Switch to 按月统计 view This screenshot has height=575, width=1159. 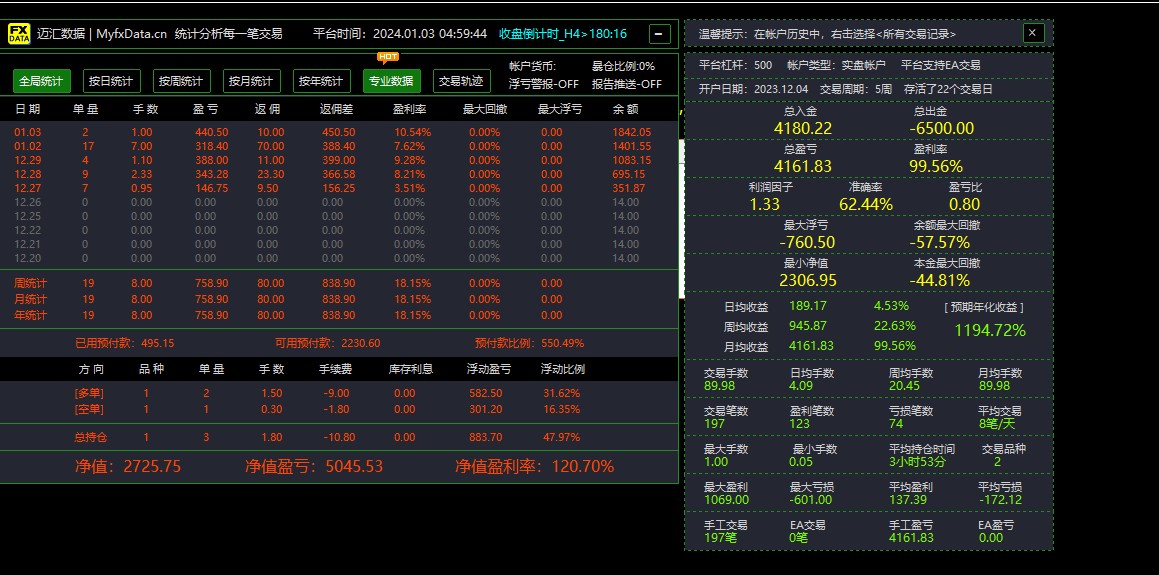tap(251, 81)
